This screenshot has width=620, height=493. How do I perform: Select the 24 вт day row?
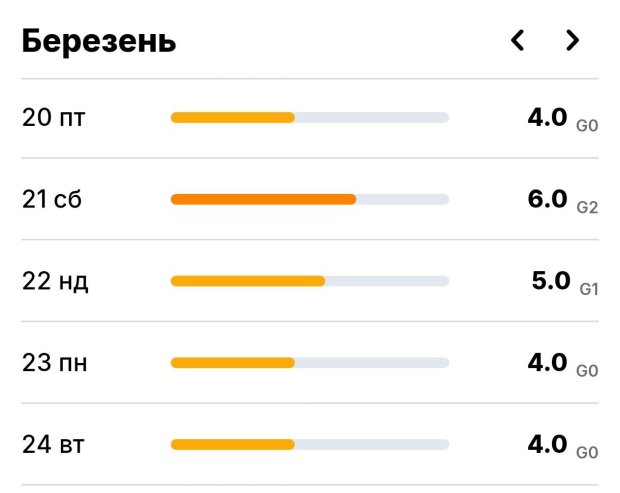click(53, 444)
